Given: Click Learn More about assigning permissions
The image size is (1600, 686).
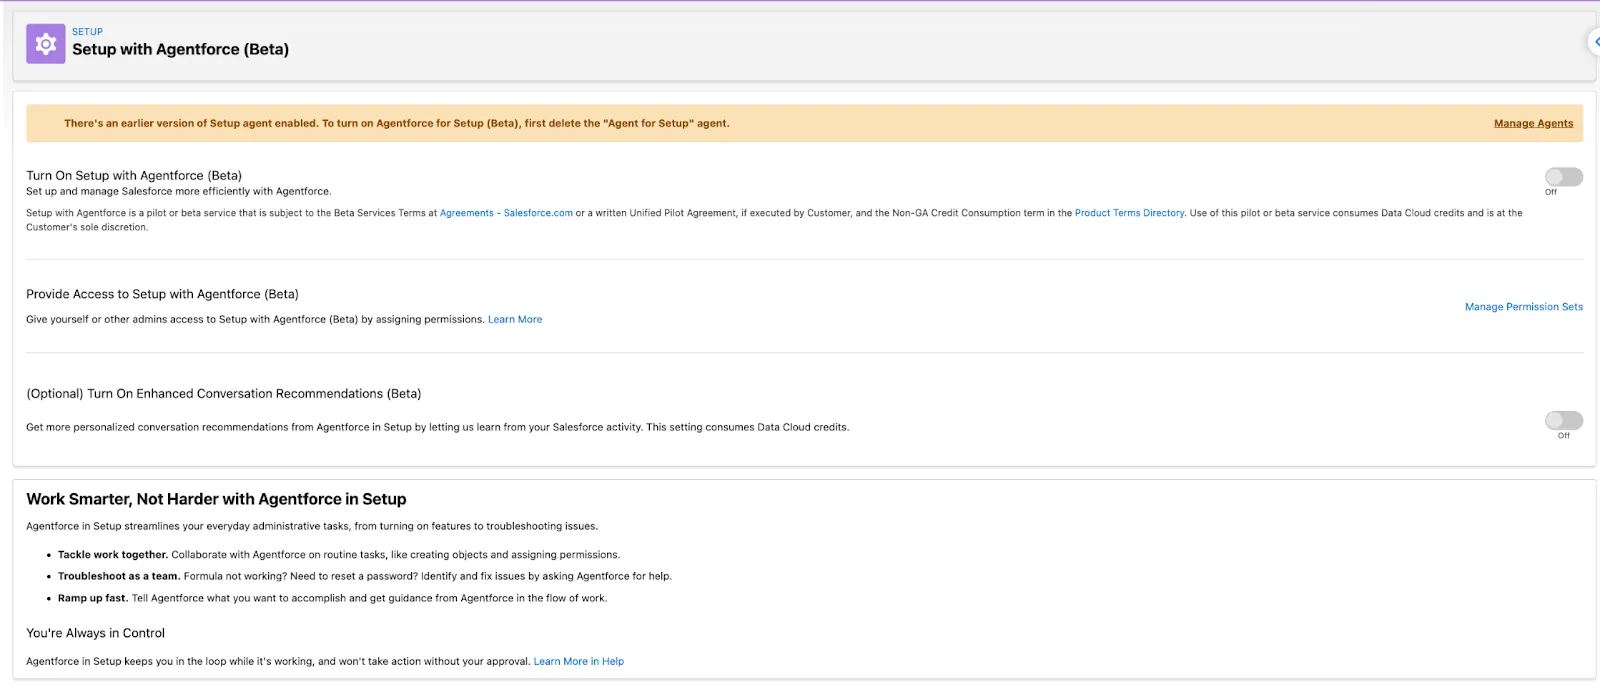Looking at the screenshot, I should [x=515, y=320].
